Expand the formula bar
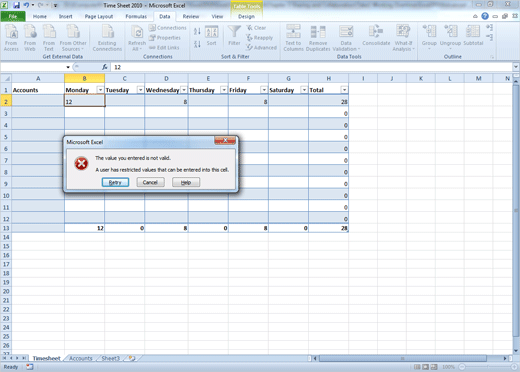This screenshot has height=372, width=520. coord(516,67)
